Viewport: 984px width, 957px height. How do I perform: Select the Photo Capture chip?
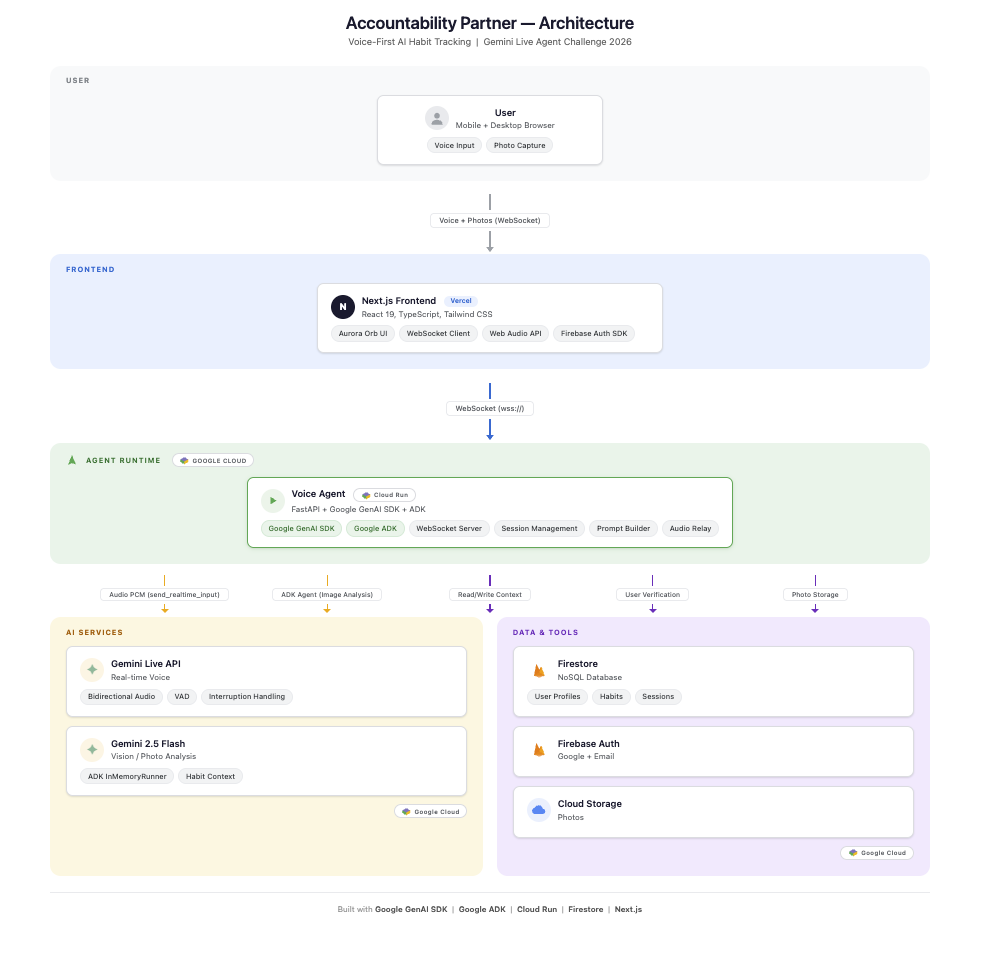(519, 145)
